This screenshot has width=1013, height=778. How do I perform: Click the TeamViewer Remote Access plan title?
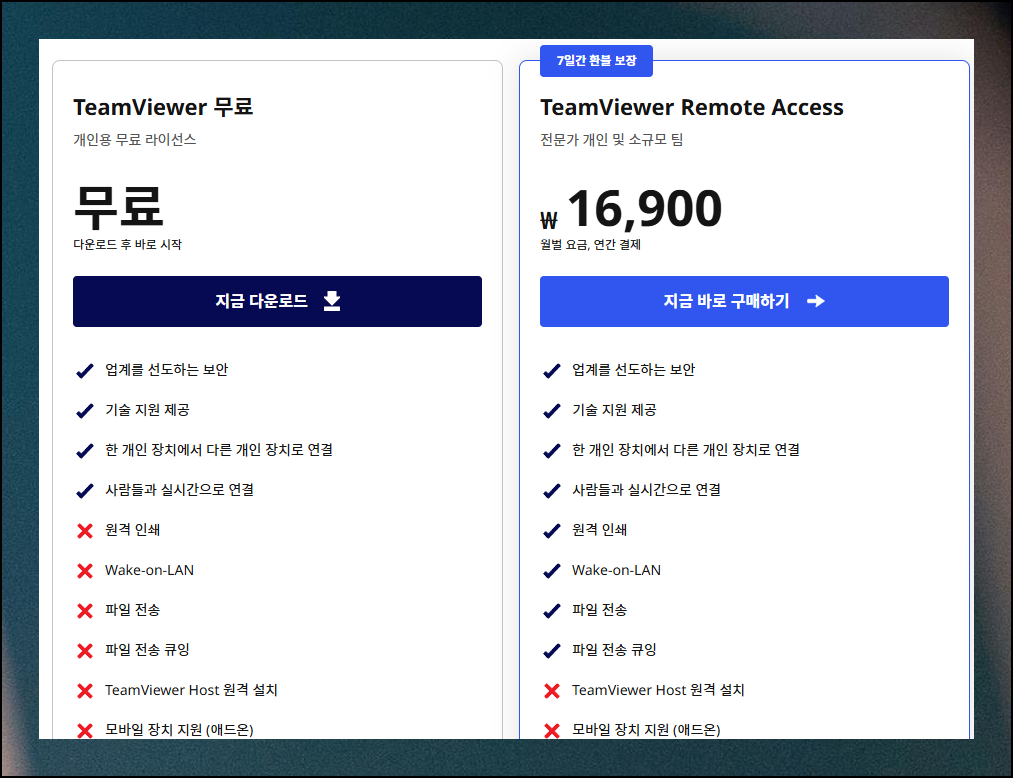[692, 107]
